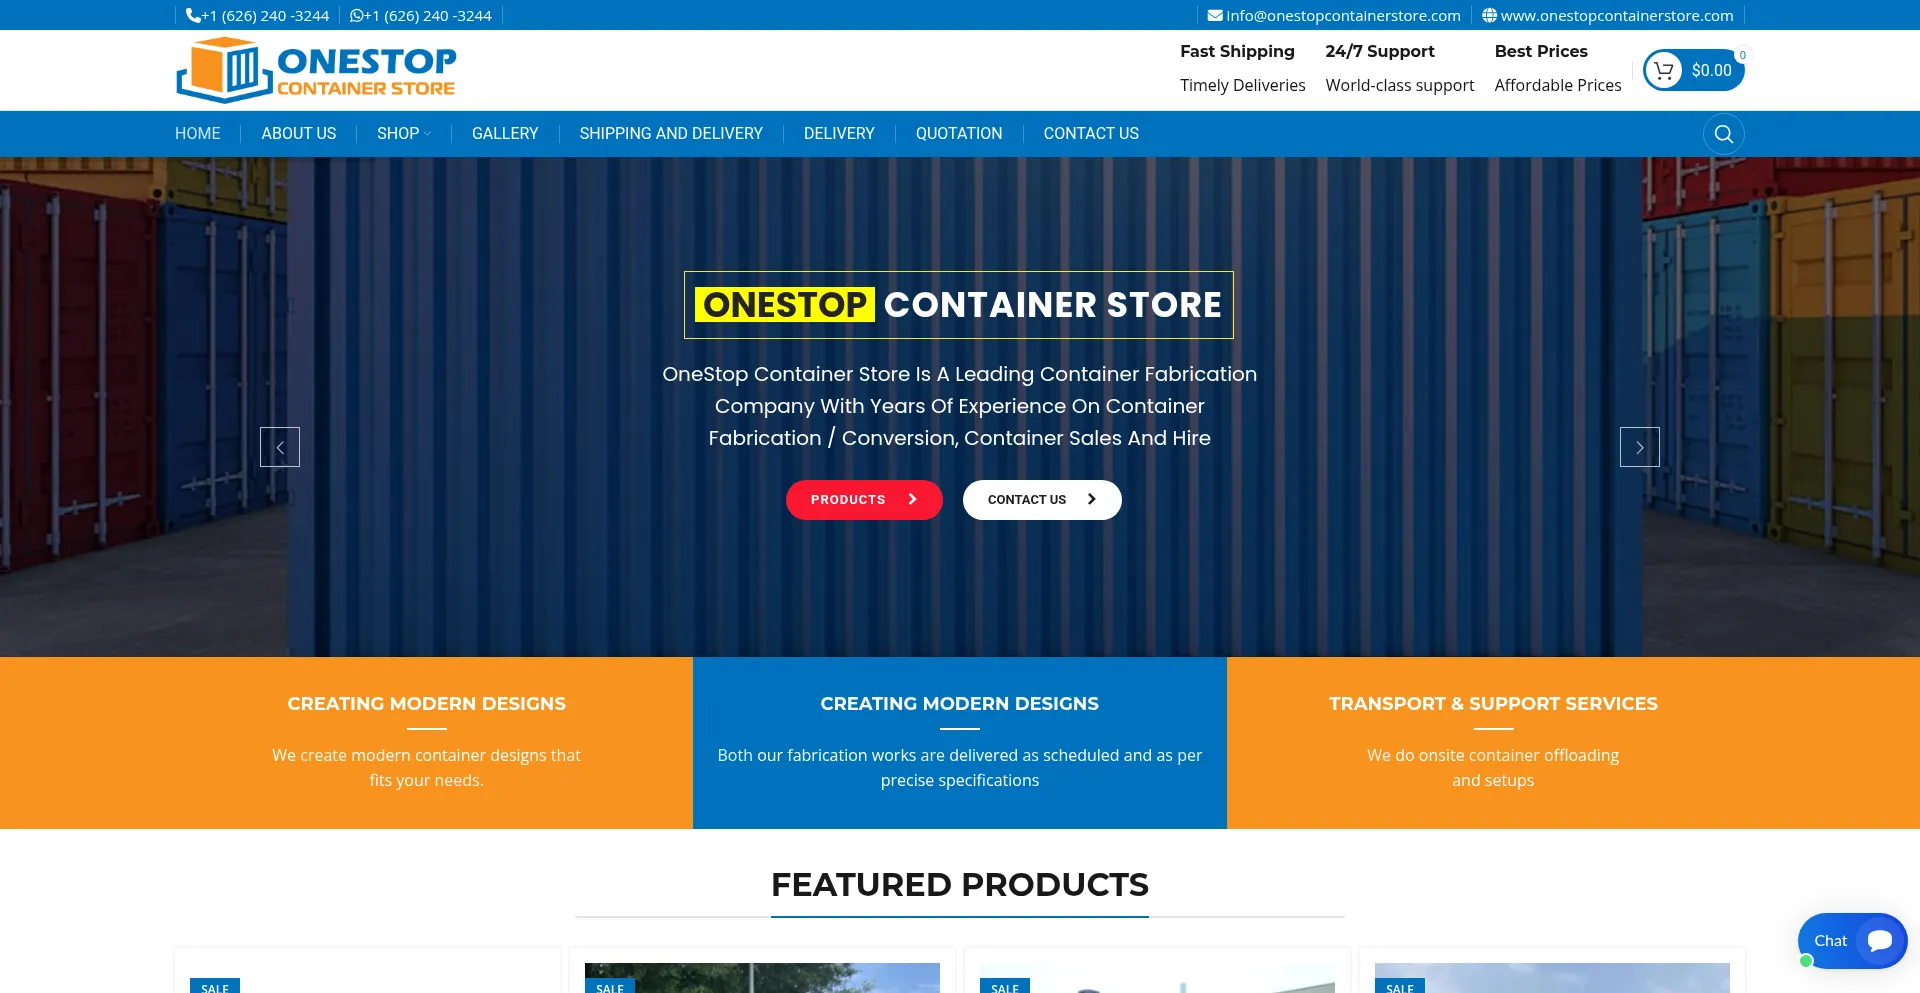
Task: Advance to next slide with right arrow
Action: point(1639,447)
